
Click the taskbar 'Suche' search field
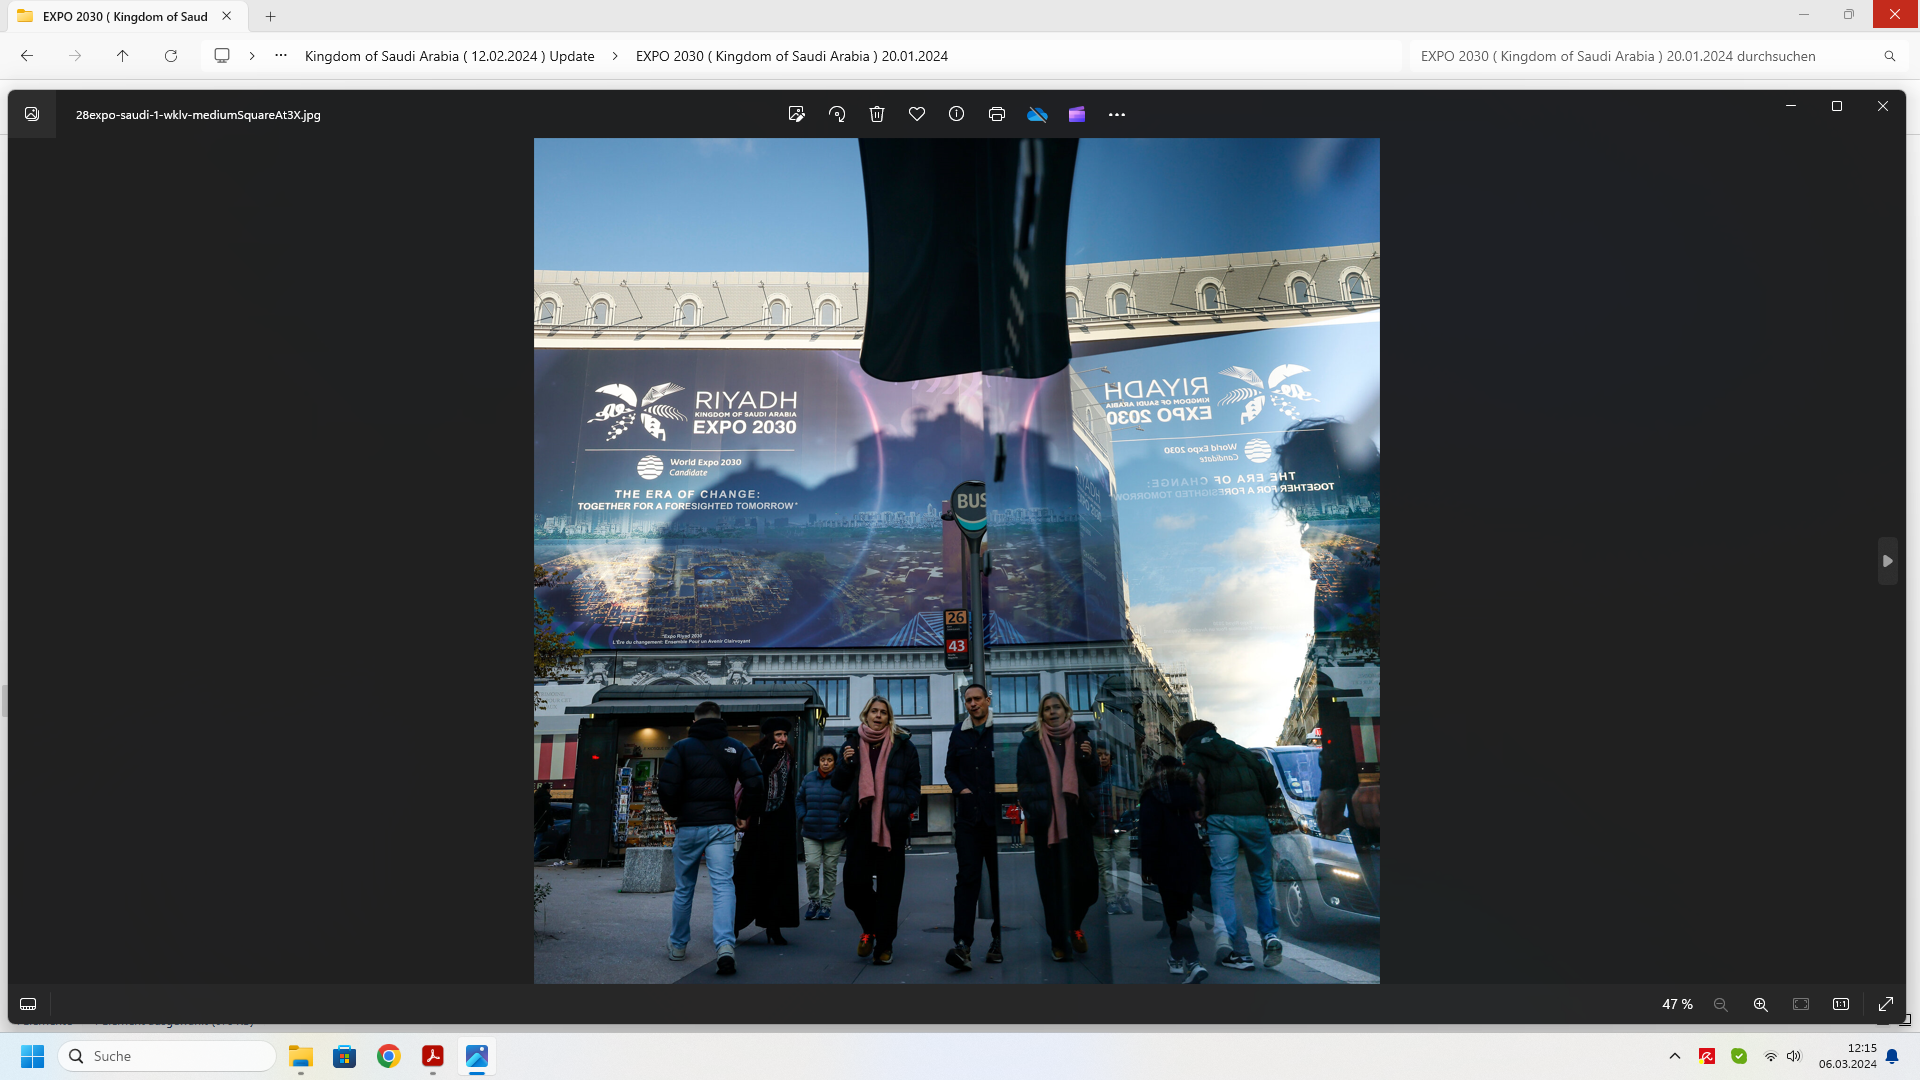[x=167, y=1056]
